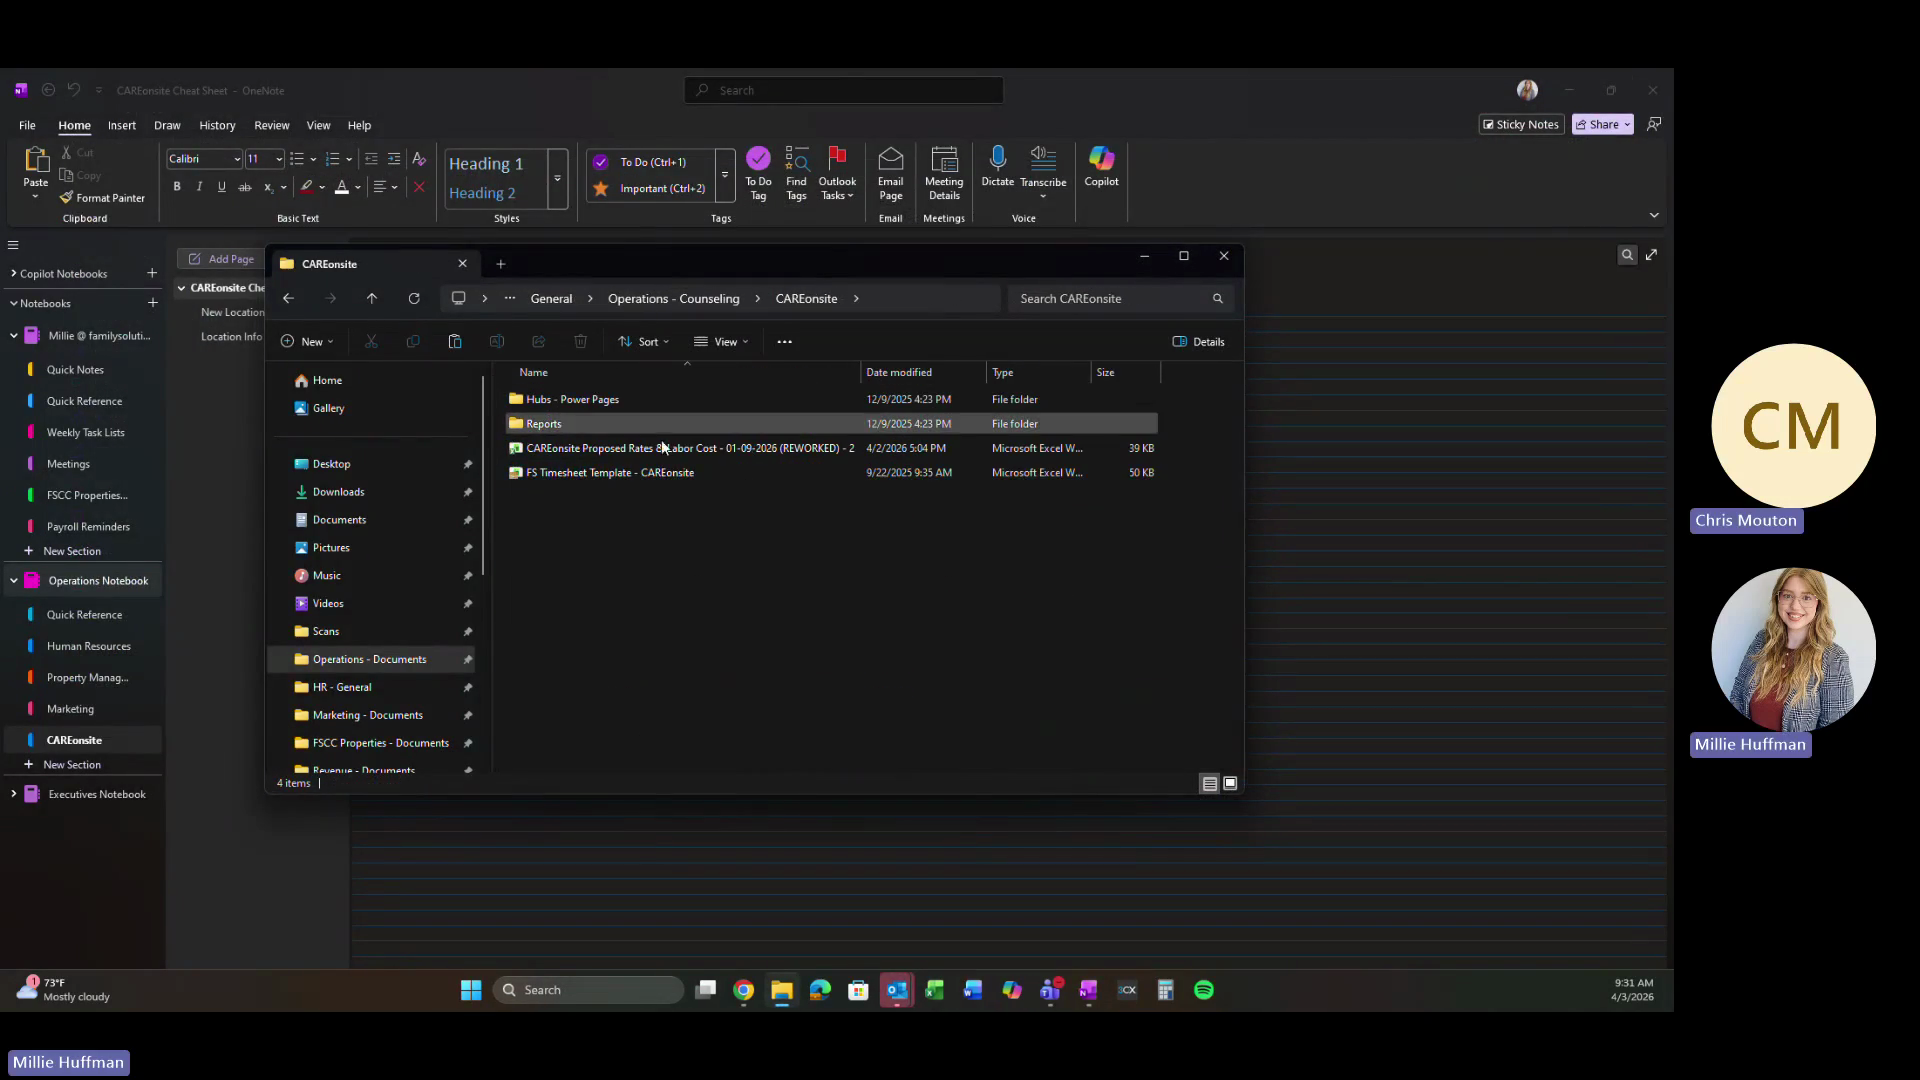Switch to the Insert ribbon tab
1920x1080 pixels.
[x=122, y=125]
